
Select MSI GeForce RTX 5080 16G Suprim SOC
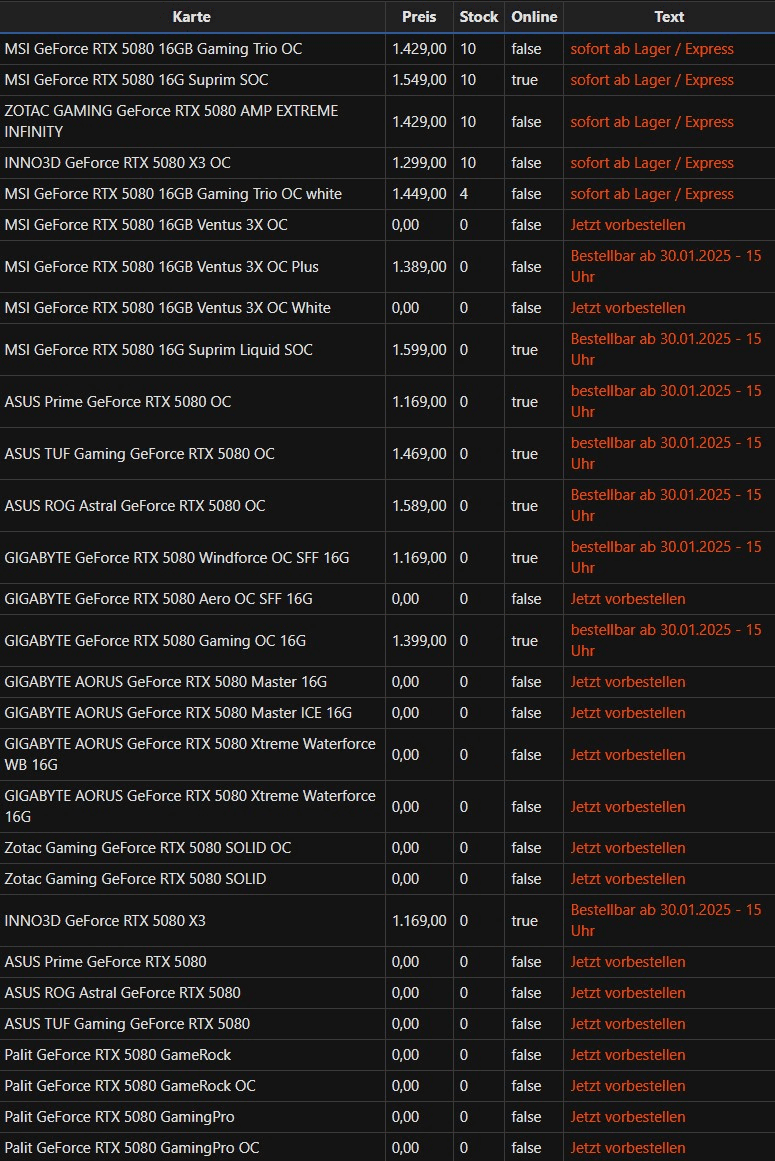click(x=136, y=80)
